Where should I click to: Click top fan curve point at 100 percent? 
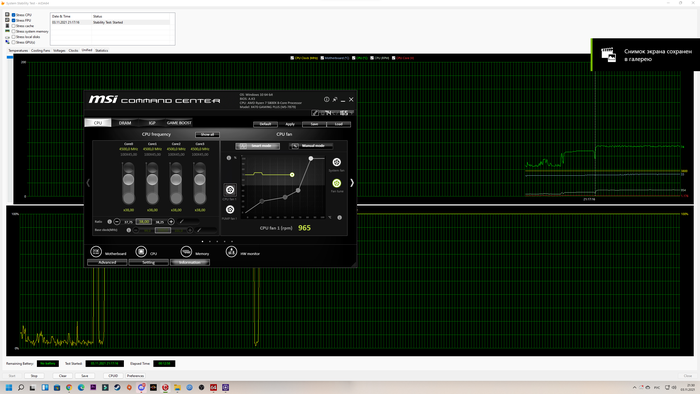pos(311,158)
